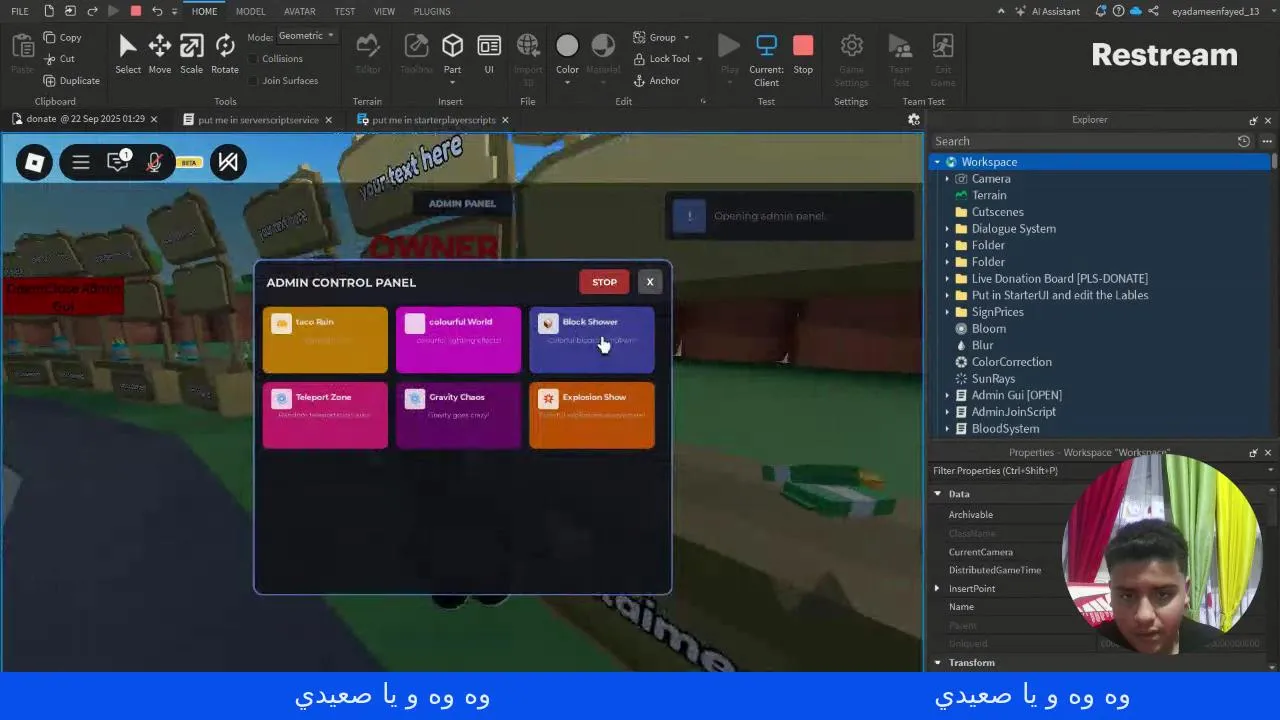Click the Copy clipboard icon
This screenshot has height=720, width=1280.
(x=50, y=37)
